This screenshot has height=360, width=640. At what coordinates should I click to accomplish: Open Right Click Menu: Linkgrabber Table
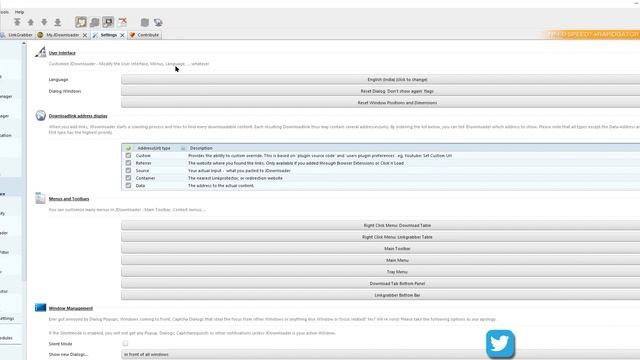coord(380,237)
